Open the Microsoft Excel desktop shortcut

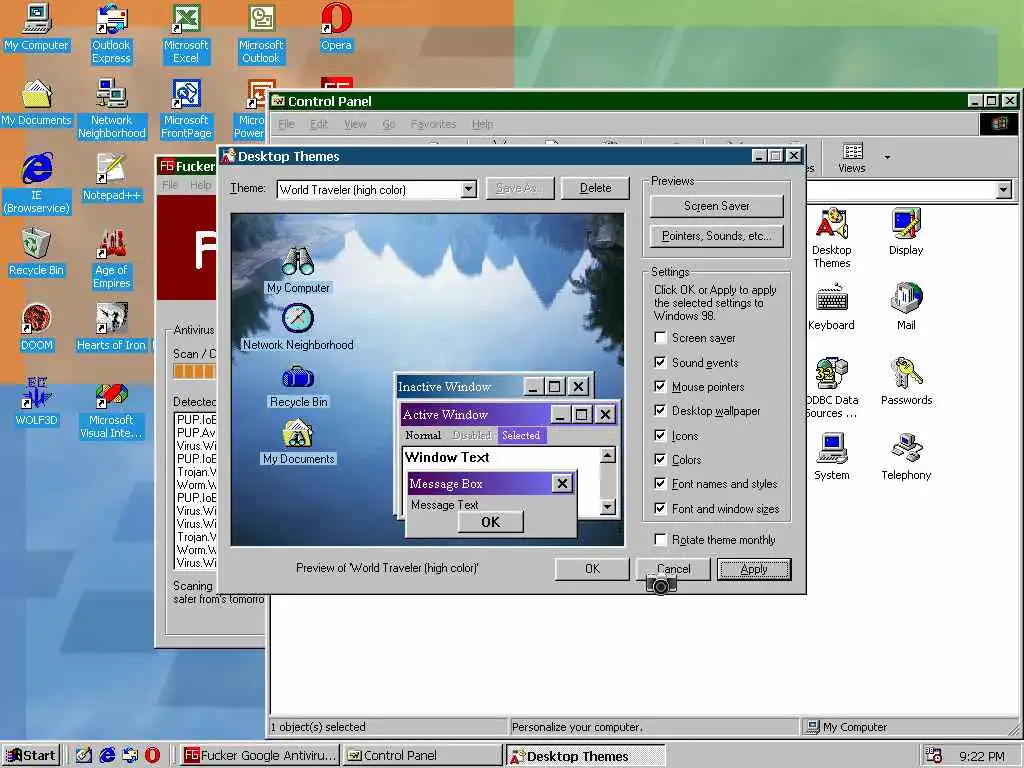186,34
